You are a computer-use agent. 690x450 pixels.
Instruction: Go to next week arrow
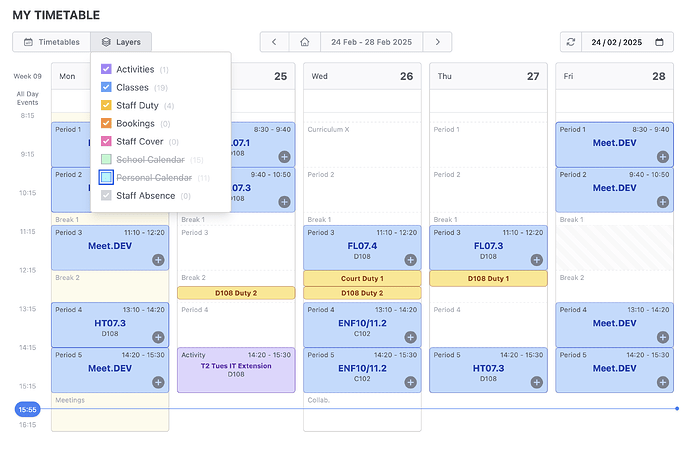click(437, 42)
